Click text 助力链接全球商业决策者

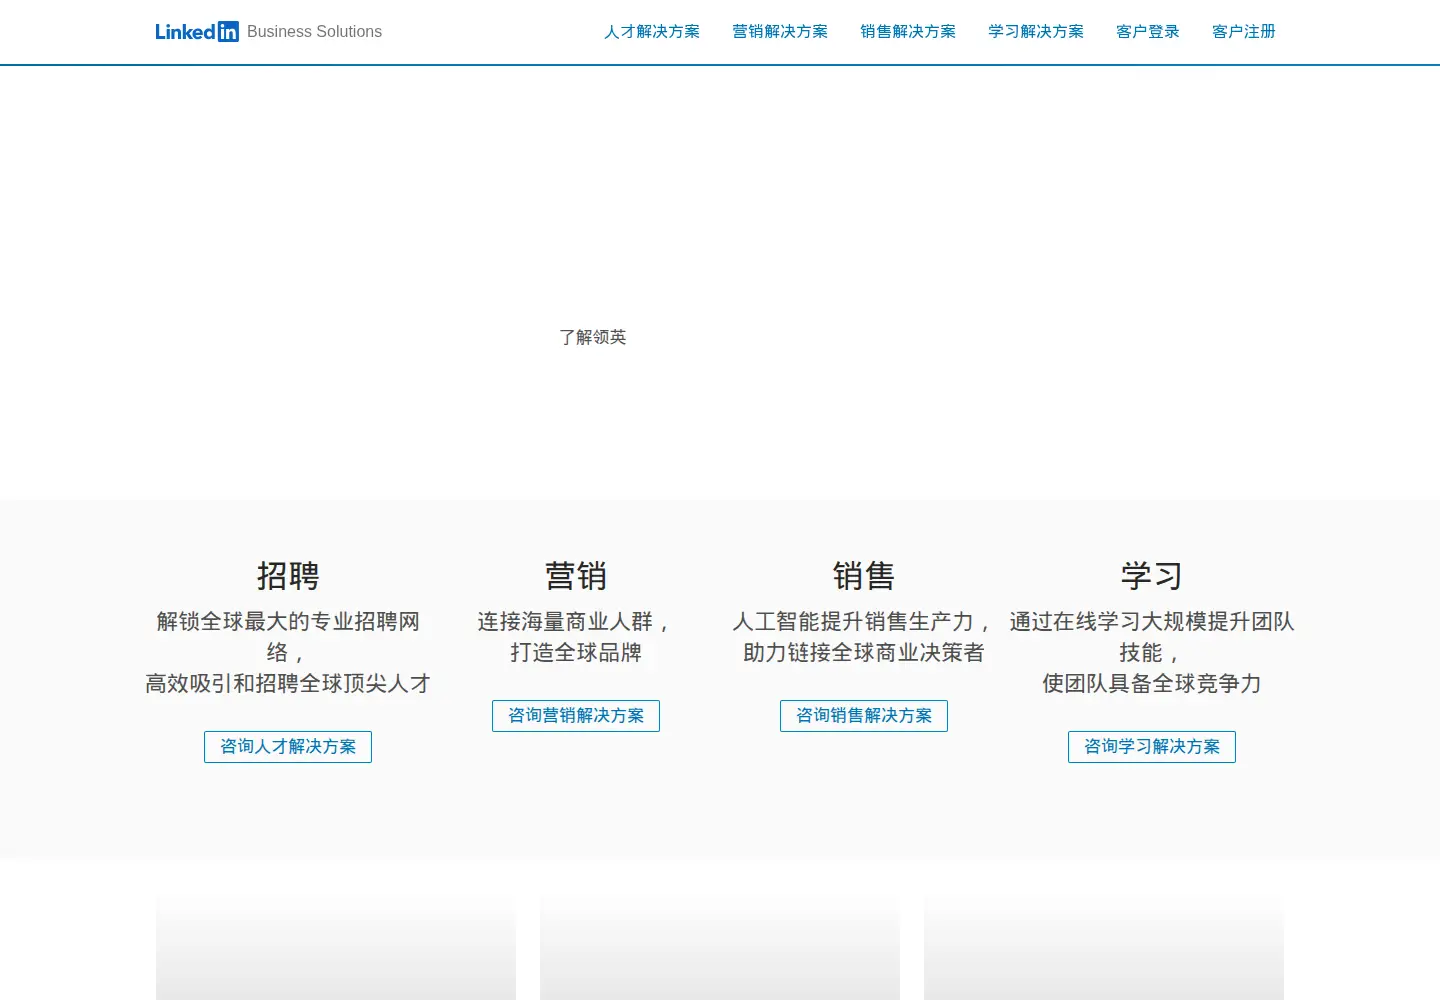[864, 653]
